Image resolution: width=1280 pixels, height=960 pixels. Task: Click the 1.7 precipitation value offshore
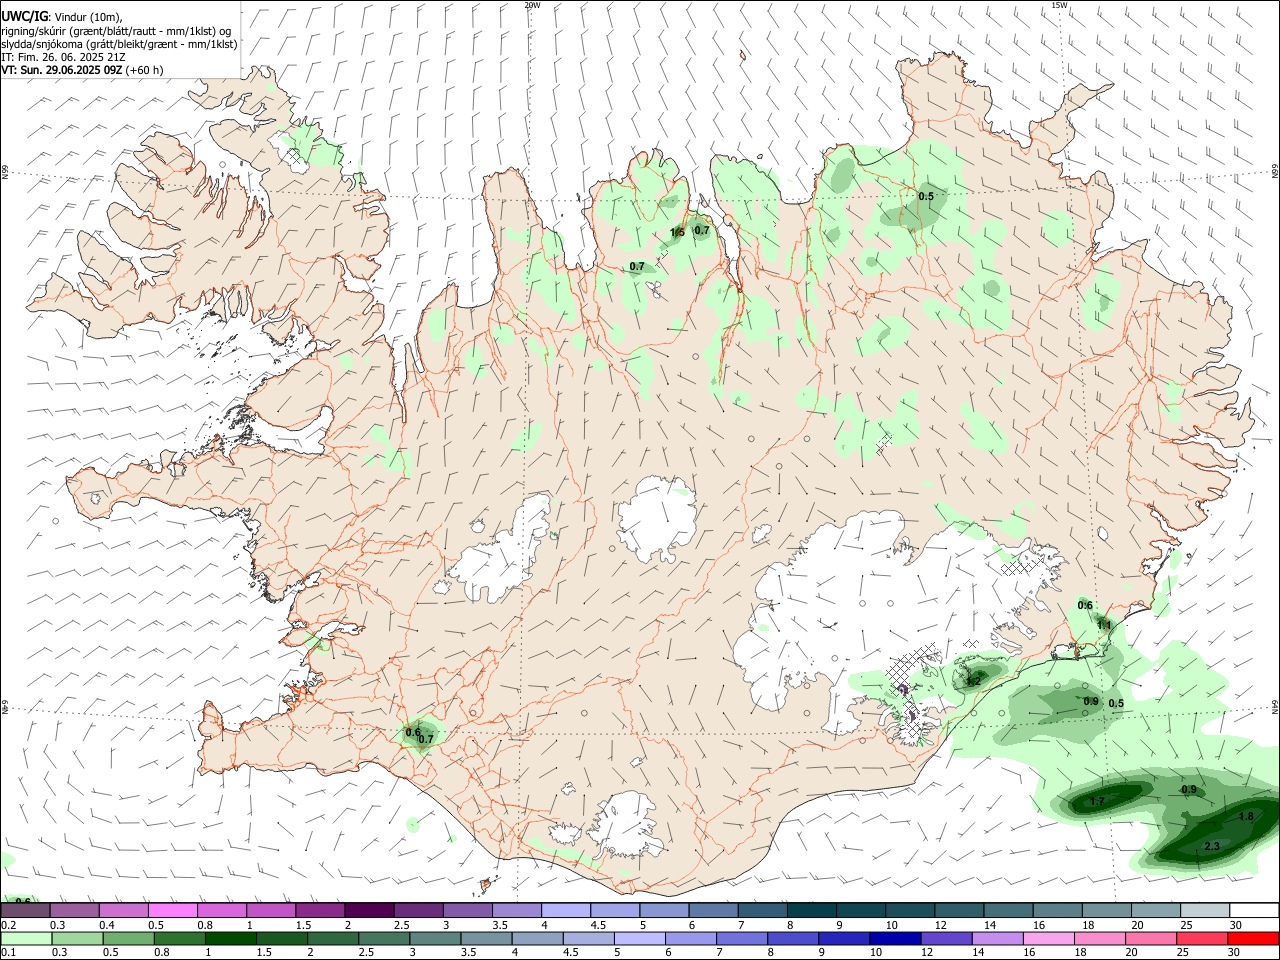click(x=1096, y=802)
